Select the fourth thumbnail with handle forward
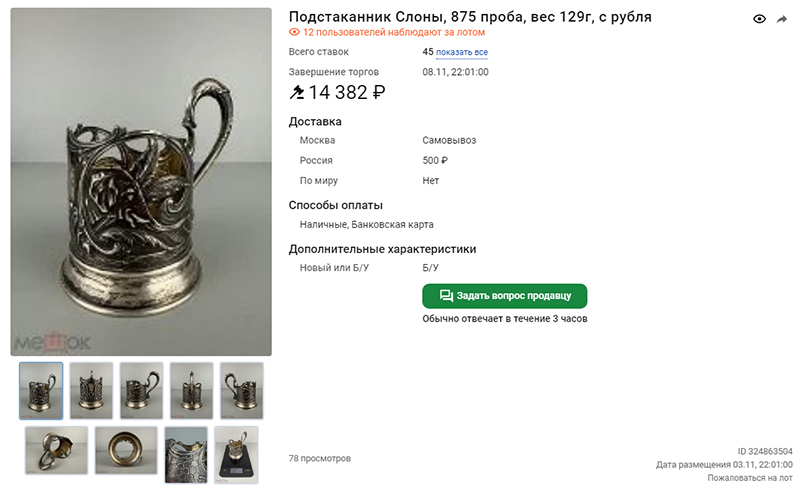The height and width of the screenshot is (492, 800). click(191, 391)
